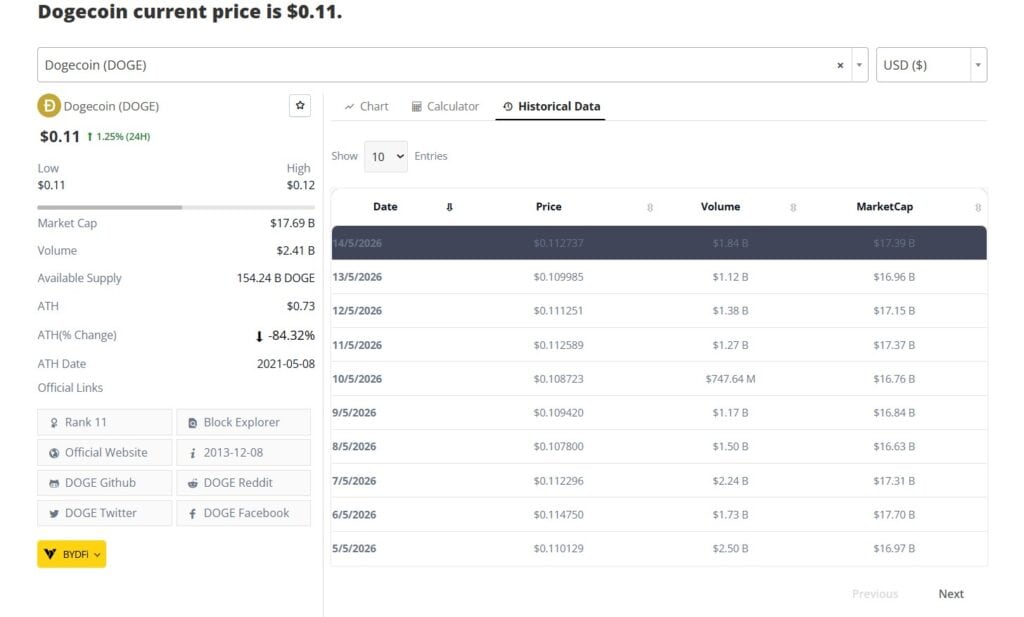Open the DOGE Facebook link
The width and height of the screenshot is (1024, 617).
click(x=244, y=513)
